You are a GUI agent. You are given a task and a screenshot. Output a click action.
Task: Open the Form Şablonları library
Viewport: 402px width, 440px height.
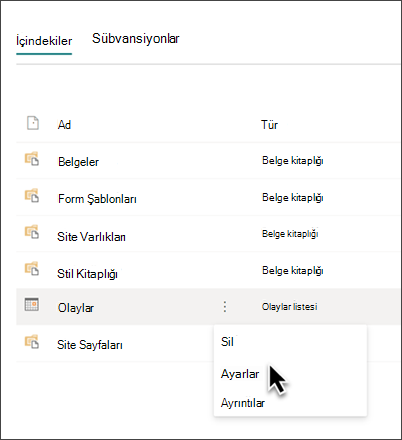point(97,199)
